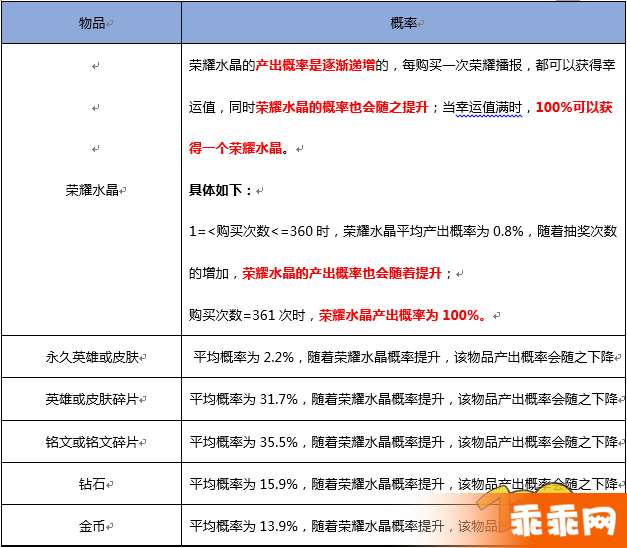
Task: Click the text 每购买一次荣耀播报
Action: coord(462,65)
